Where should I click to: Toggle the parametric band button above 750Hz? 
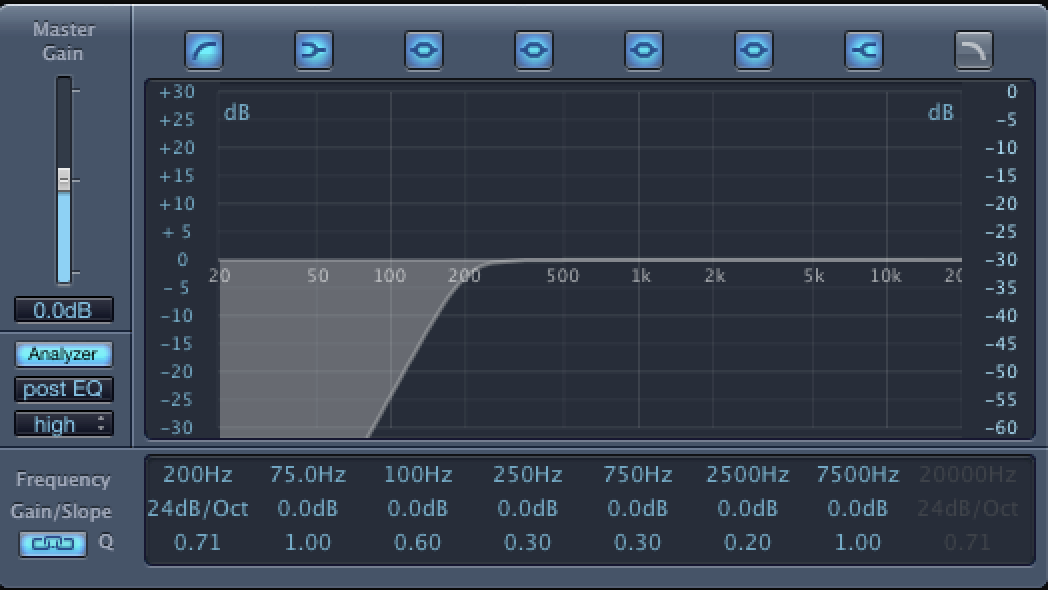[644, 50]
